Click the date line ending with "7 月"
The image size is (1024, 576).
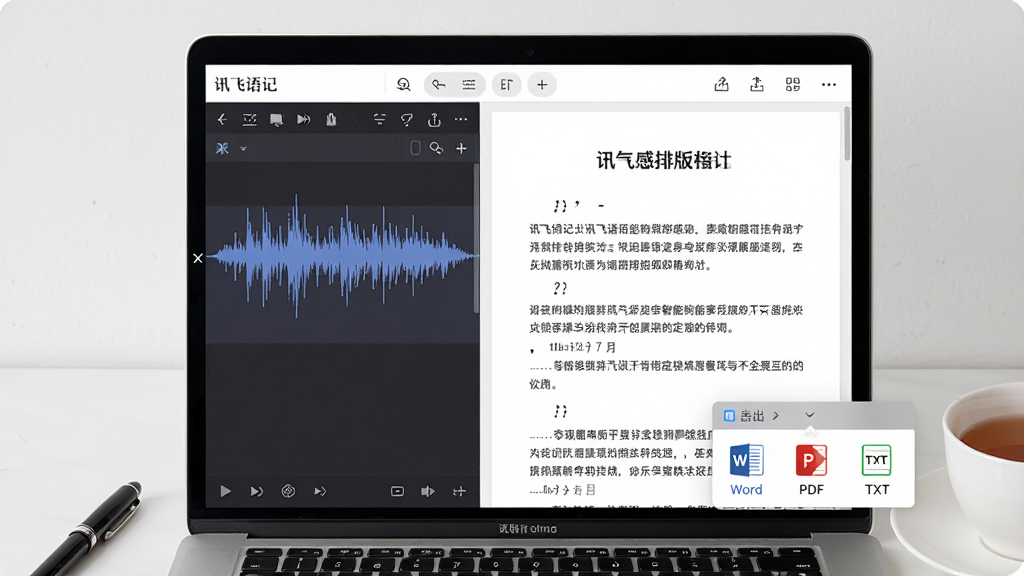pyautogui.click(x=583, y=347)
